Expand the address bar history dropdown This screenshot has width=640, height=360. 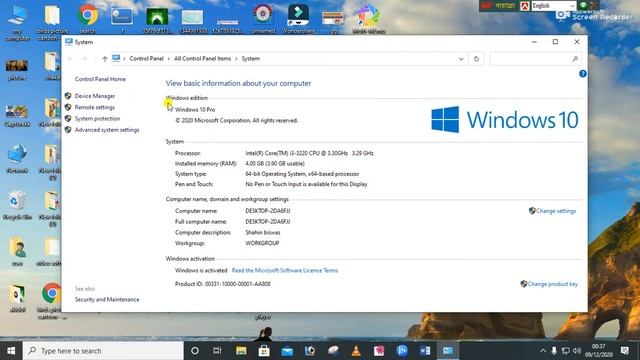point(461,59)
